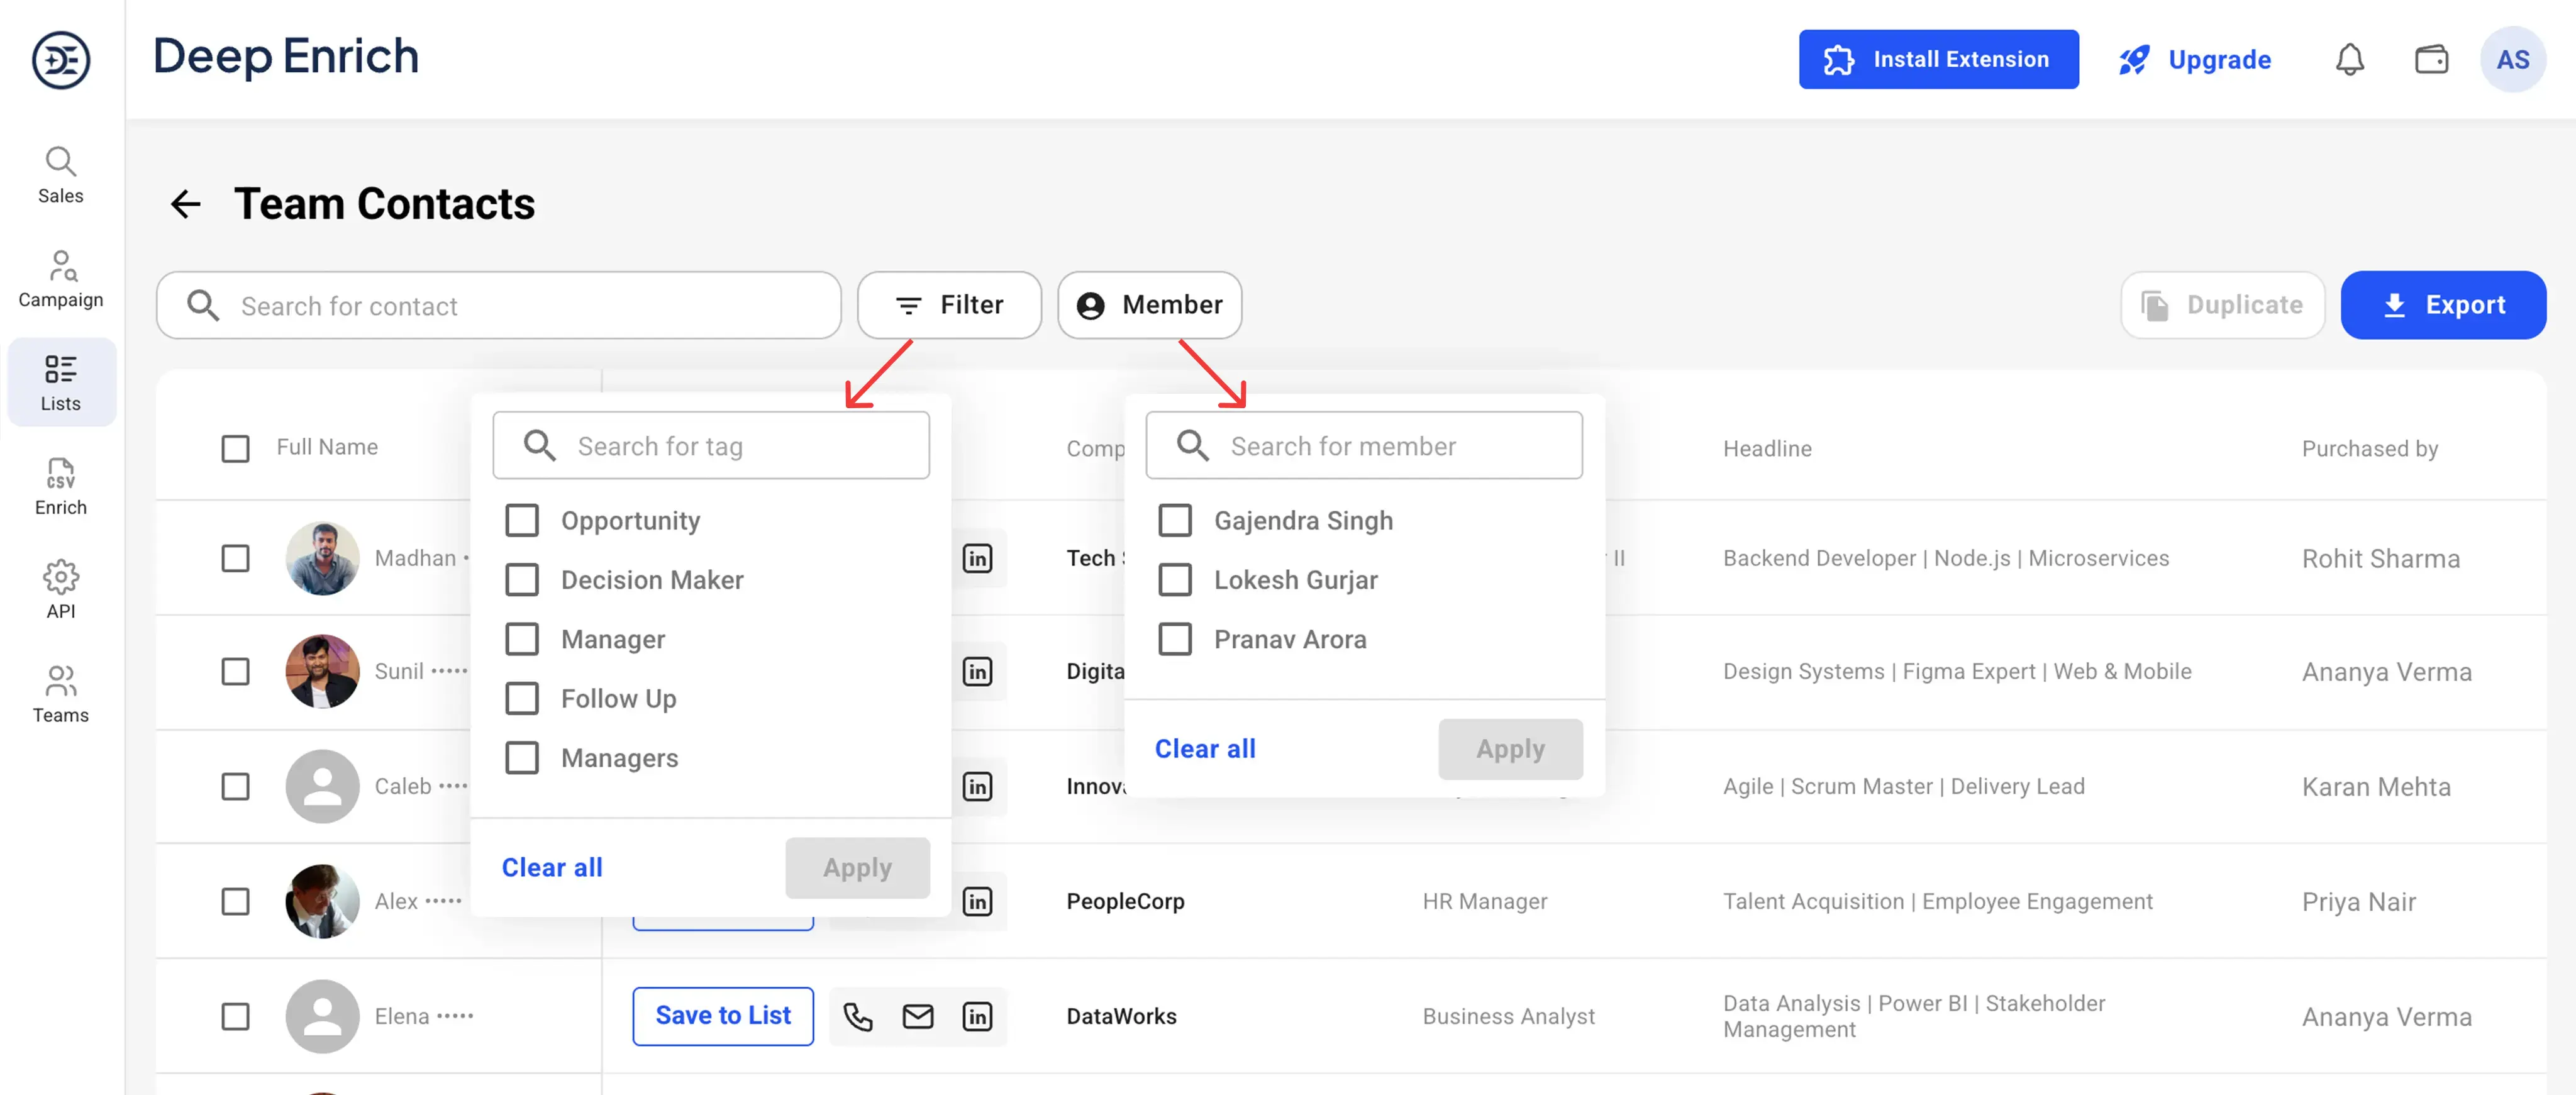2576x1095 pixels.
Task: Click Karan Mehta in Purchased by column
Action: pos(2376,787)
